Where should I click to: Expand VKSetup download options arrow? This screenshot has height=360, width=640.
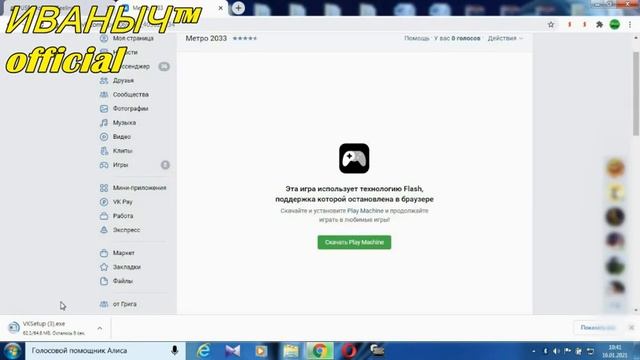click(100, 328)
